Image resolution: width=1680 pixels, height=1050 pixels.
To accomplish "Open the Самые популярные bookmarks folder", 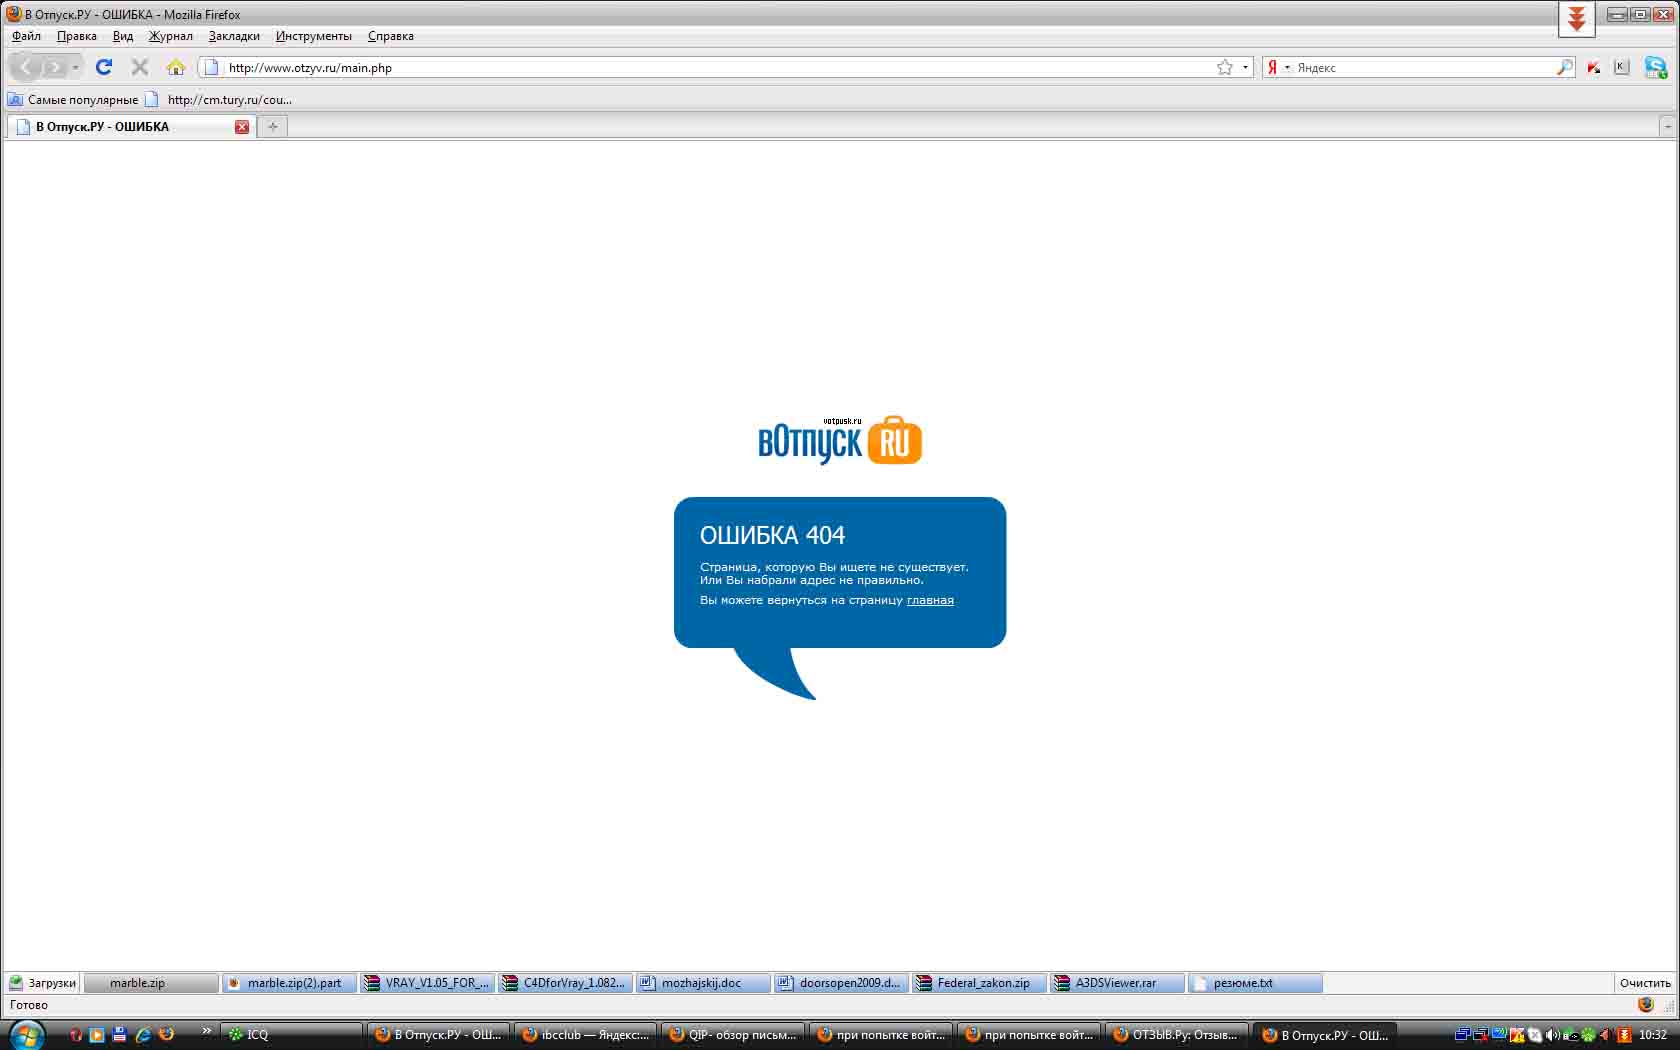I will coord(73,100).
